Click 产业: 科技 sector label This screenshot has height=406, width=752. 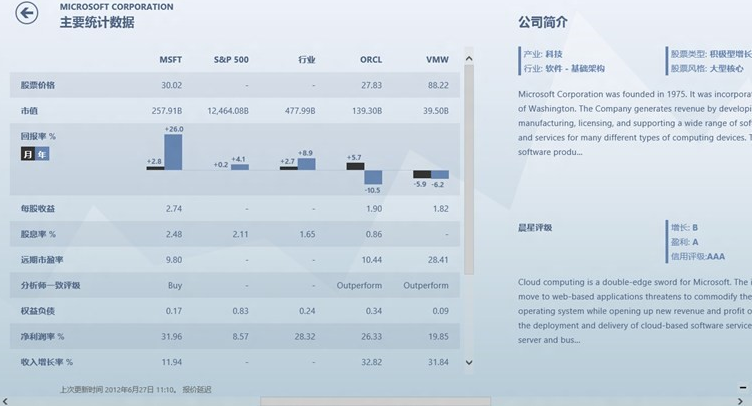point(542,54)
